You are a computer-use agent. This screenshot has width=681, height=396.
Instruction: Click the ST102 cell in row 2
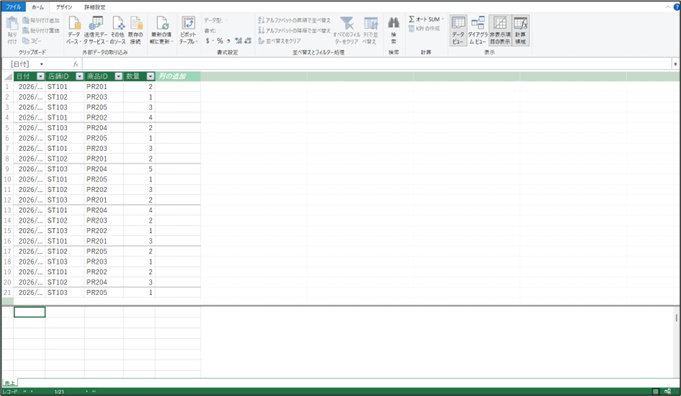coord(65,97)
